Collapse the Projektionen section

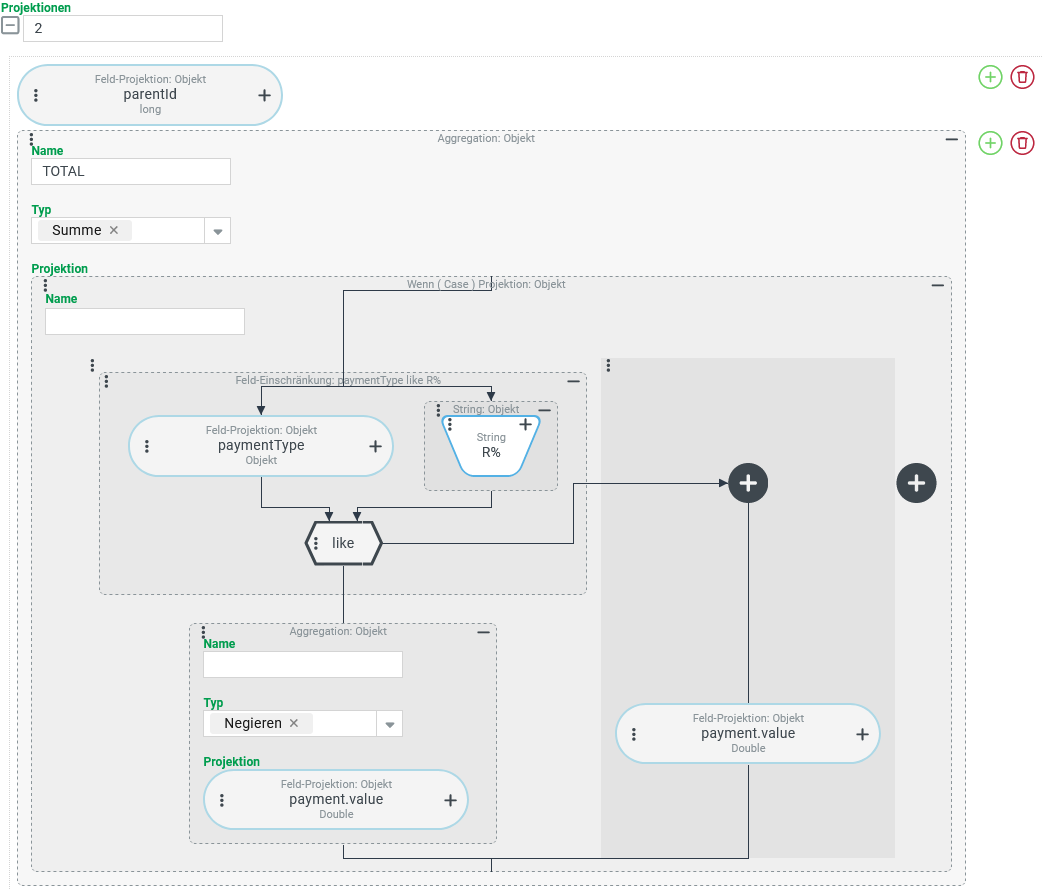click(10, 26)
